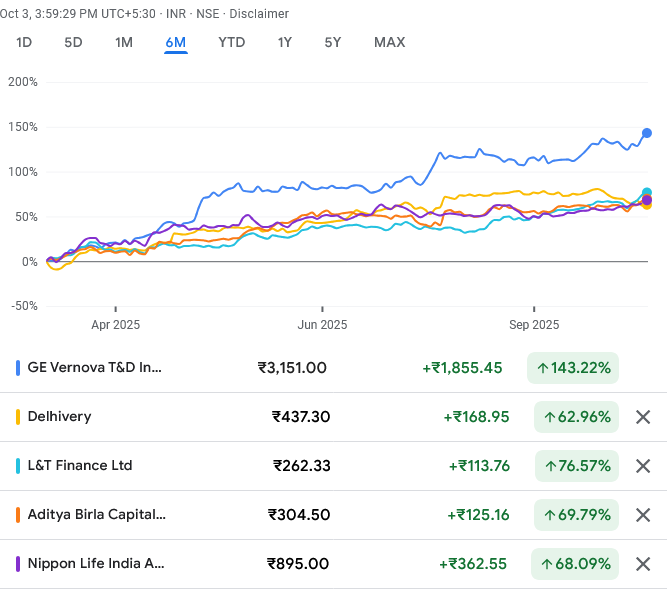The image size is (670, 589).
Task: Click the ₹262.33 price value
Action: click(302, 466)
